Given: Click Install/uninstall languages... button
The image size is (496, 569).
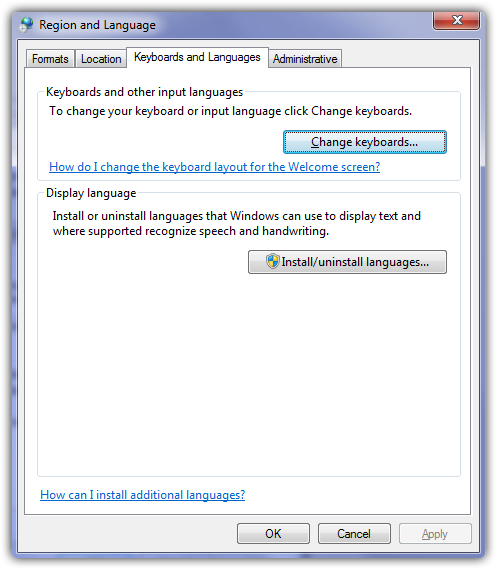Looking at the screenshot, I should (x=347, y=262).
